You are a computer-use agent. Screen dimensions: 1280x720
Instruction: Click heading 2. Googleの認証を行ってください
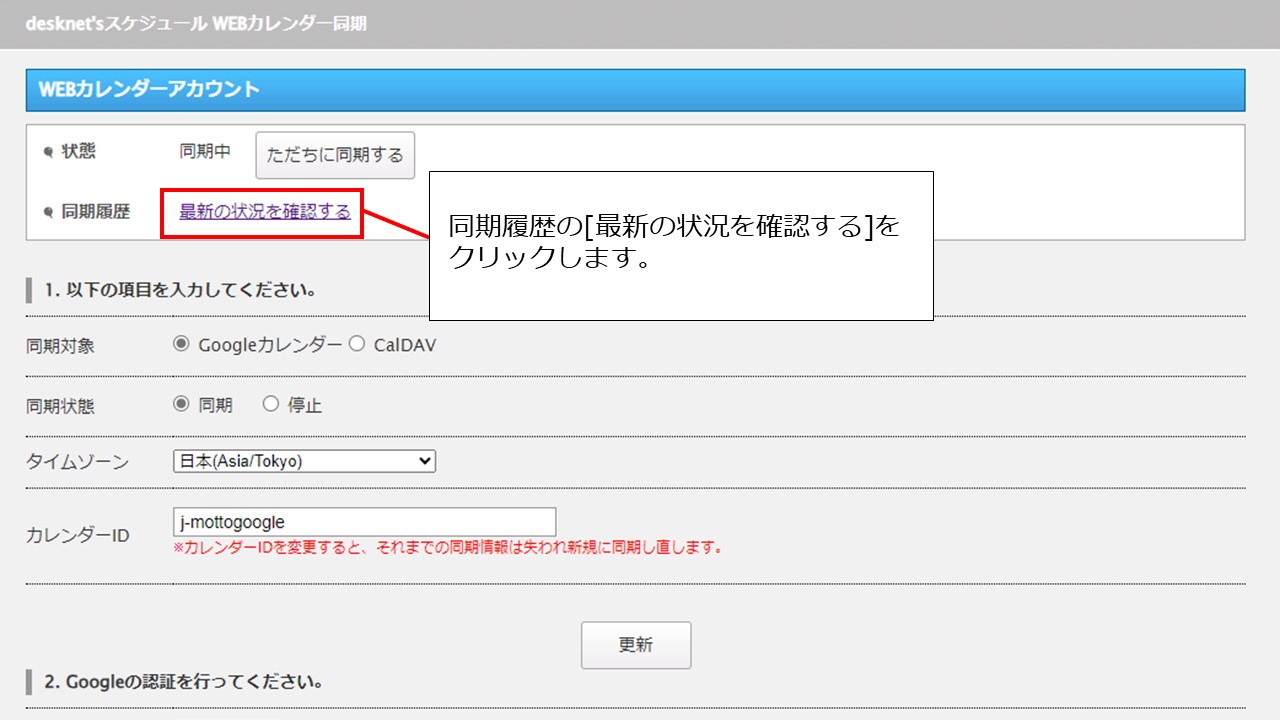182,683
